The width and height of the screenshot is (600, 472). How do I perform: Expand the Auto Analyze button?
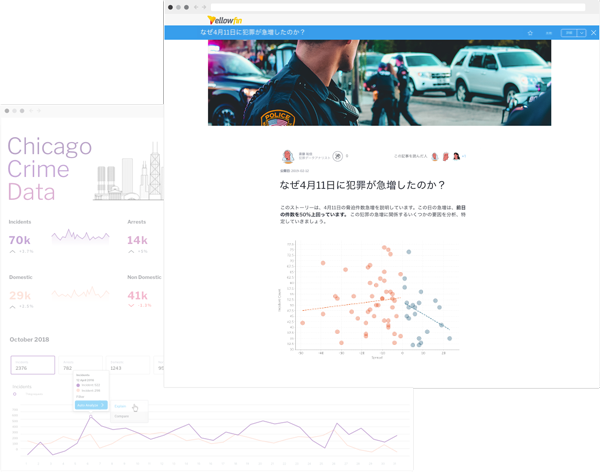click(91, 405)
